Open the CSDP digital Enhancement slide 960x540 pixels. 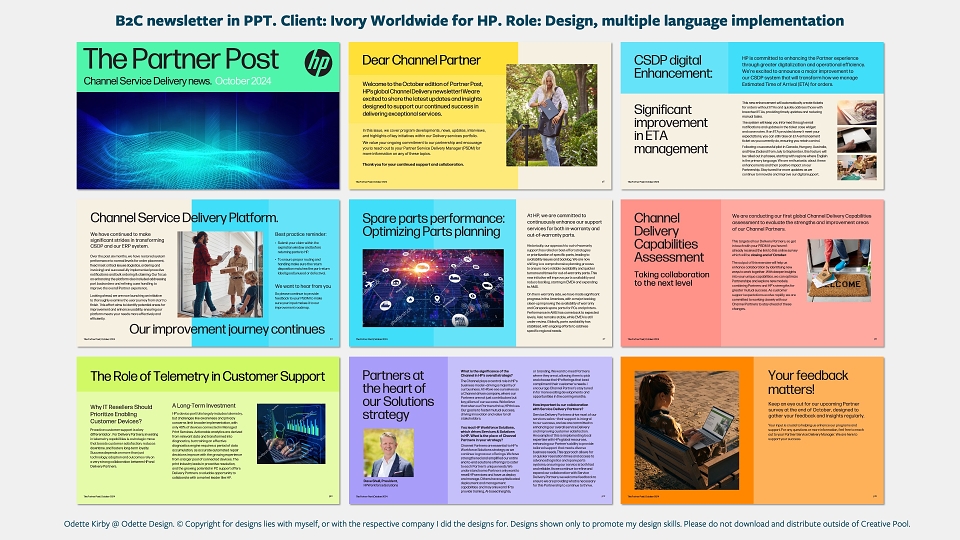pyautogui.click(x=752, y=115)
